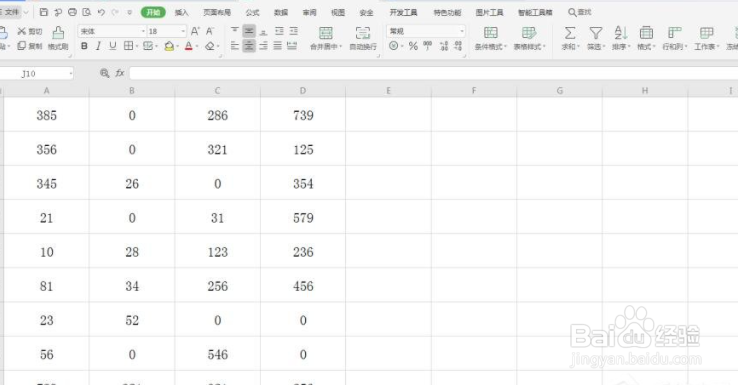Click inside the formula bar input
744x385 pixels.
(433, 73)
